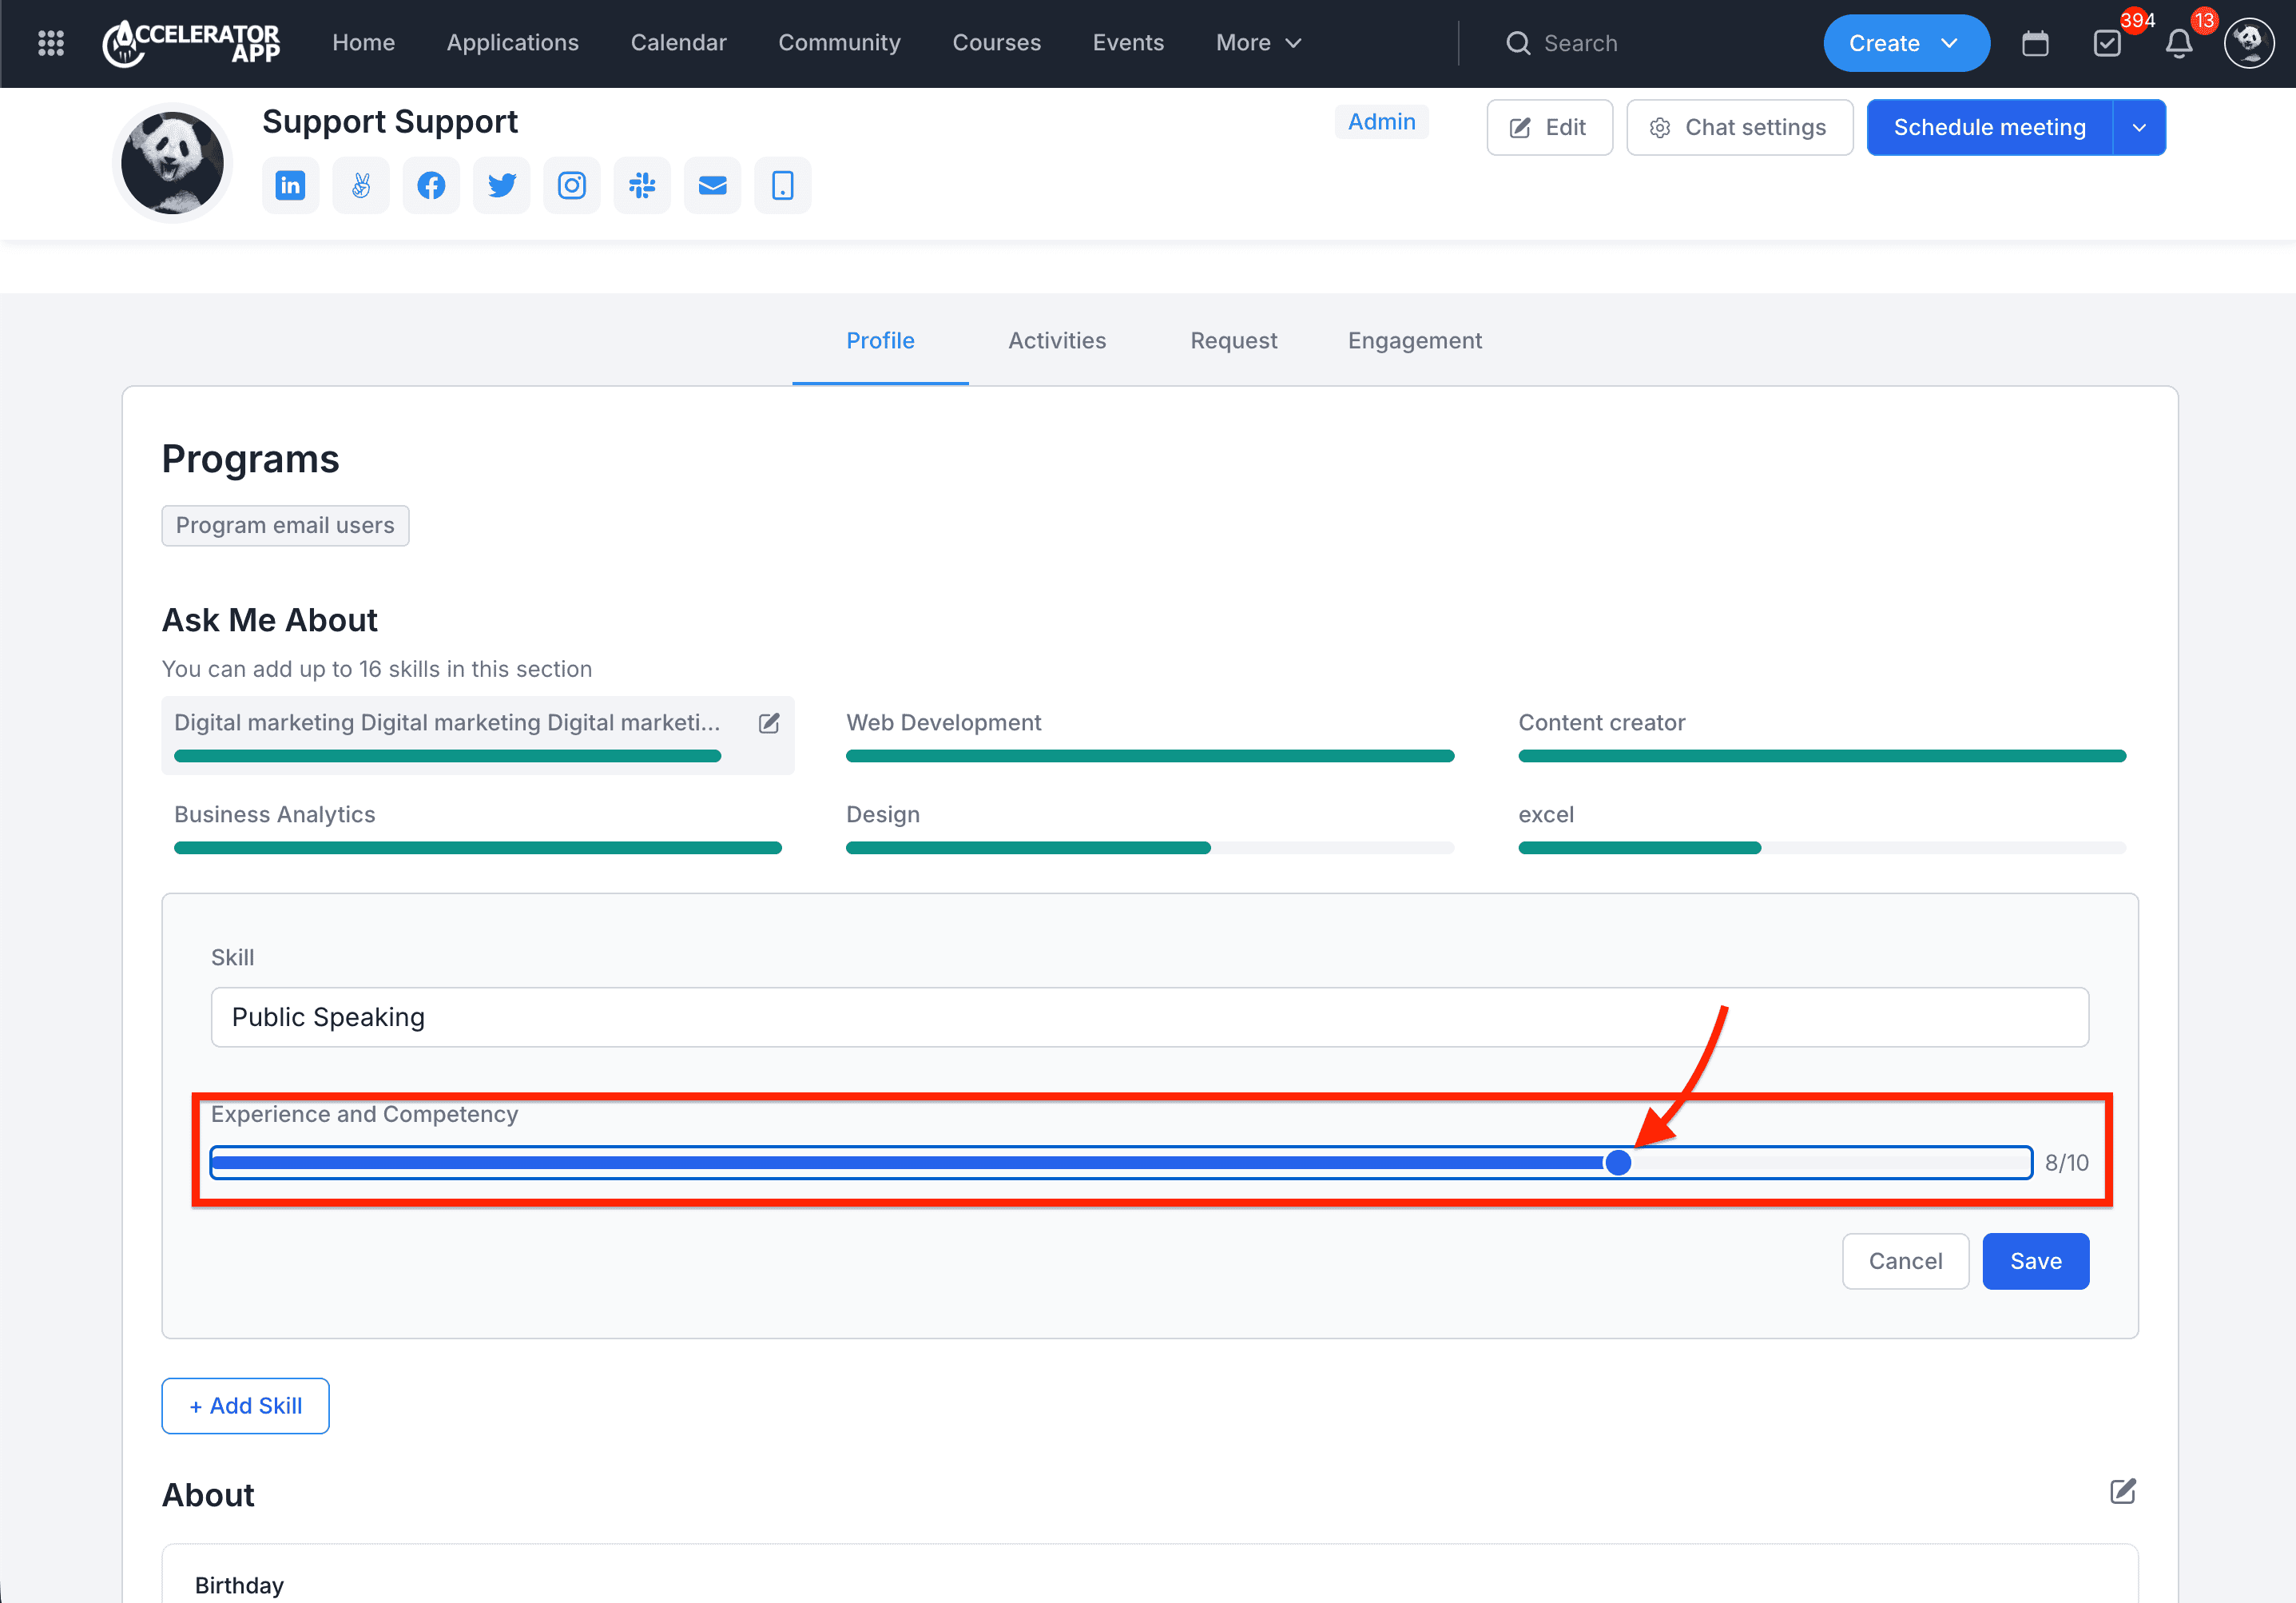Viewport: 2296px width, 1603px height.
Task: Open the Engagement tab
Action: [x=1414, y=341]
